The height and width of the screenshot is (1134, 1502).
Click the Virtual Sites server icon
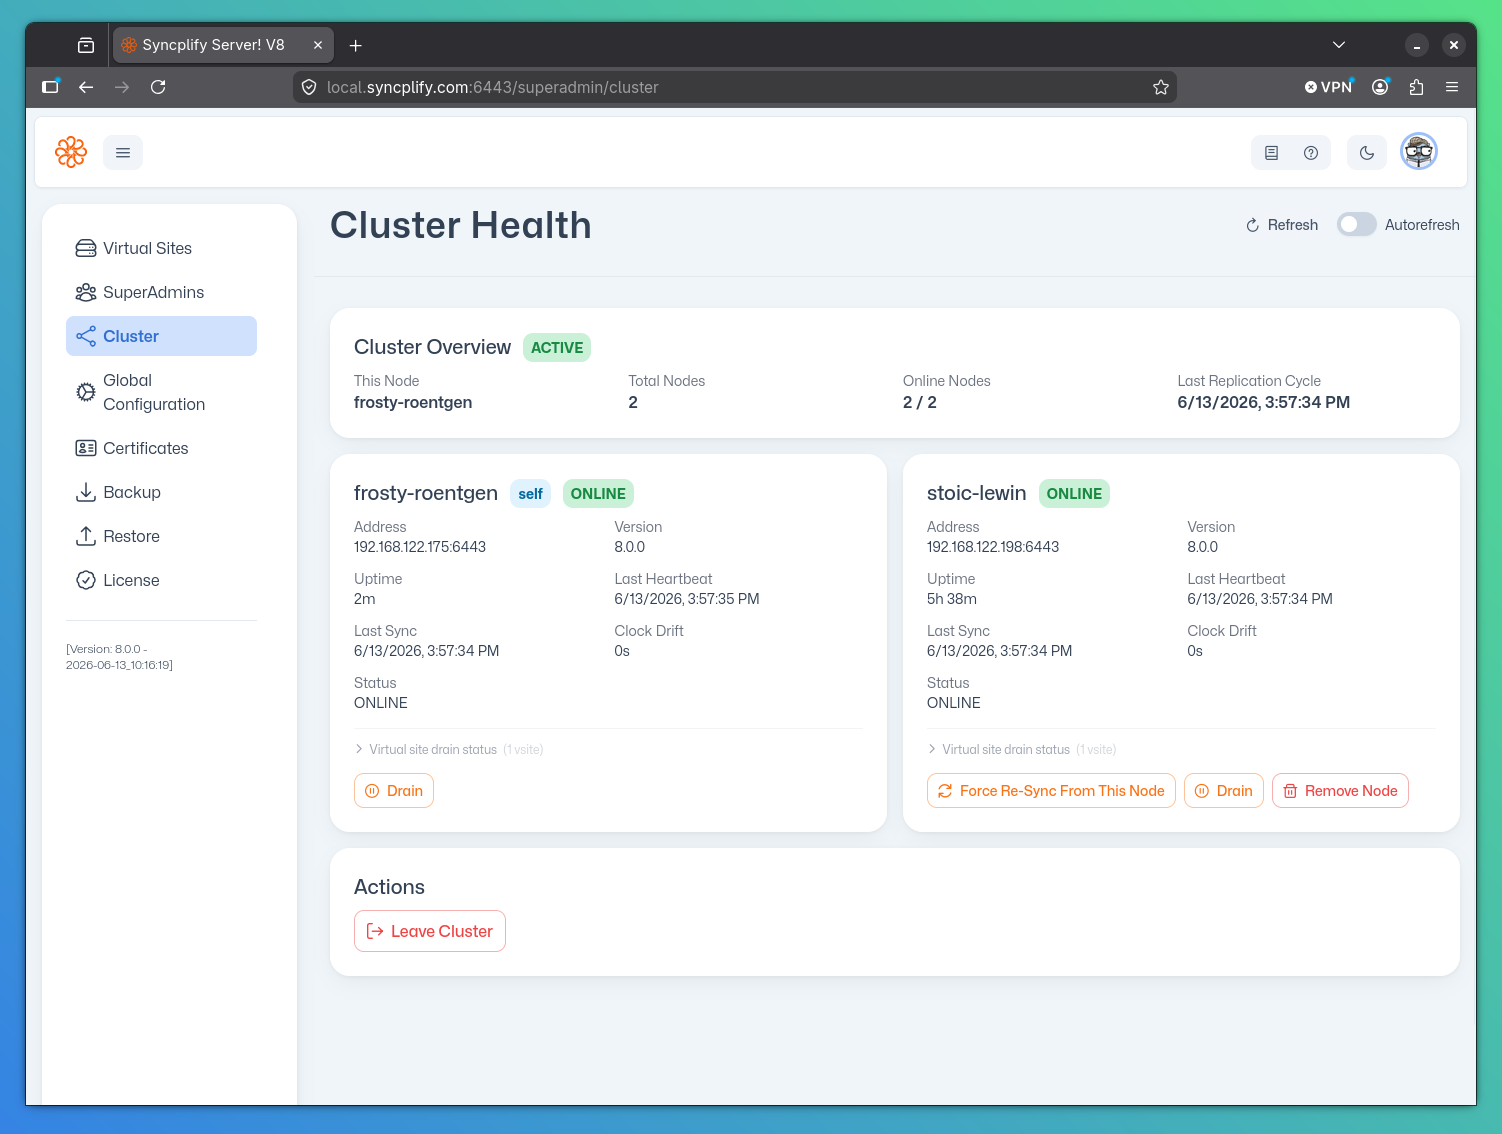coord(86,248)
